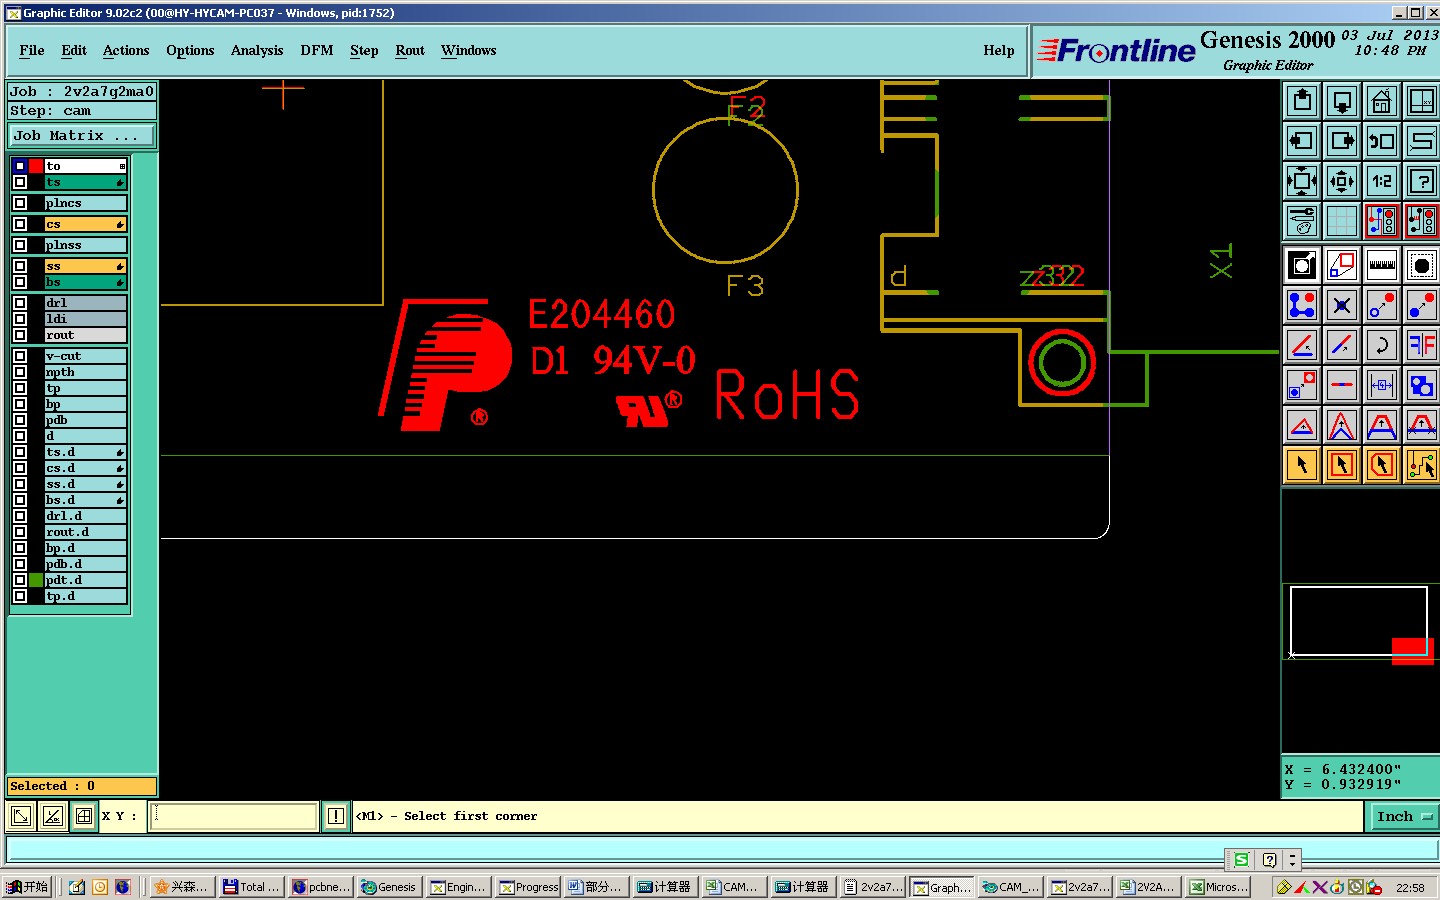The width and height of the screenshot is (1440, 900).
Task: Click the Job Matrix button
Action: tap(82, 136)
